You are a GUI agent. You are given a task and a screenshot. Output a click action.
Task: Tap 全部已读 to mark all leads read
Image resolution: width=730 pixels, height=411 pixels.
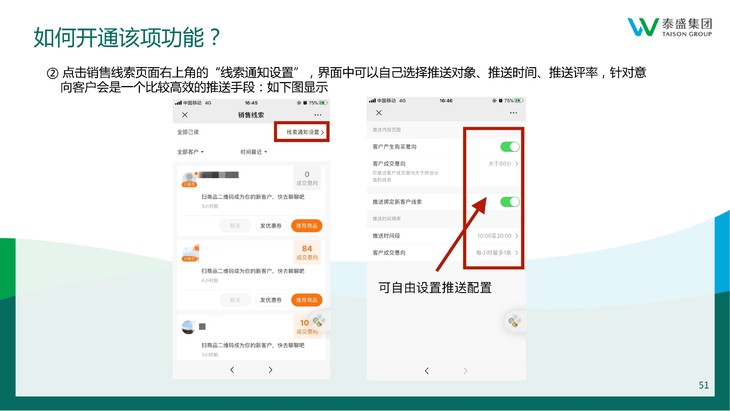click(188, 132)
